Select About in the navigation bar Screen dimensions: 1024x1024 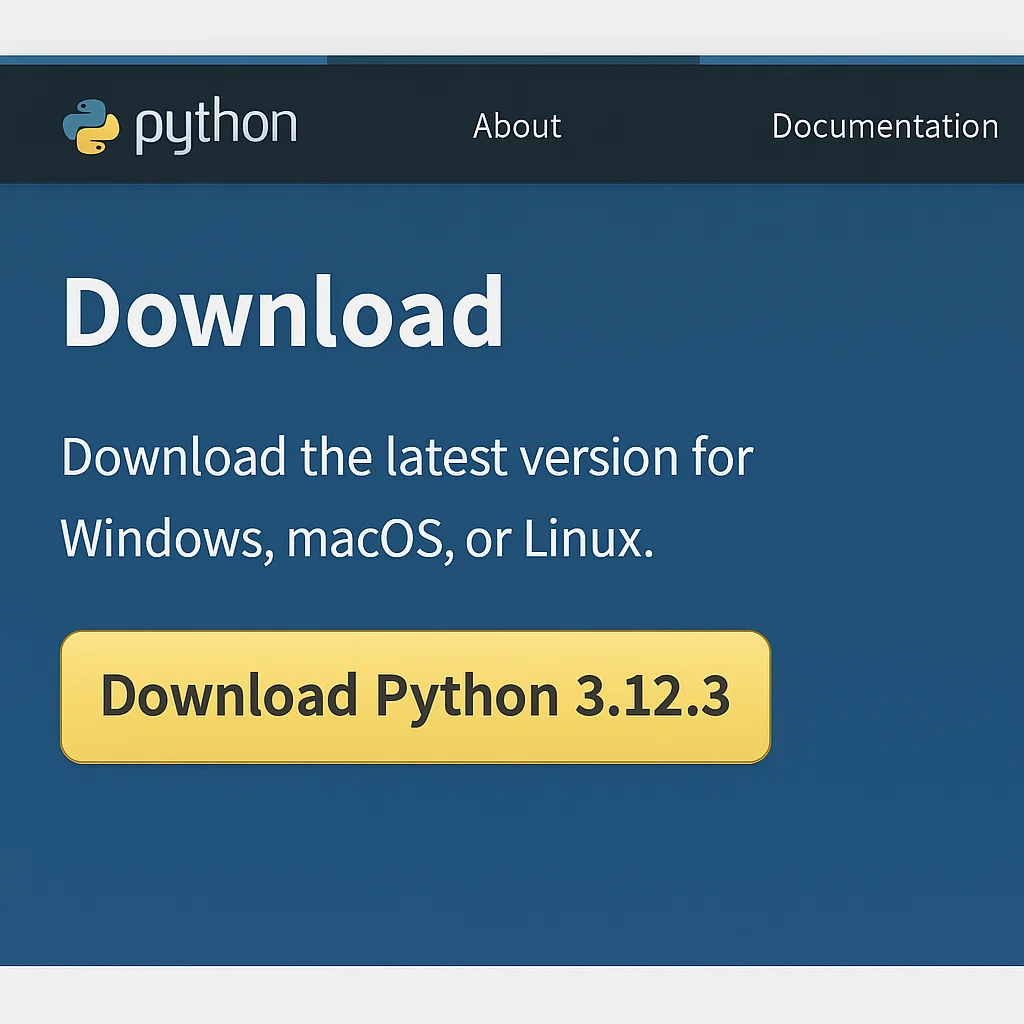516,126
